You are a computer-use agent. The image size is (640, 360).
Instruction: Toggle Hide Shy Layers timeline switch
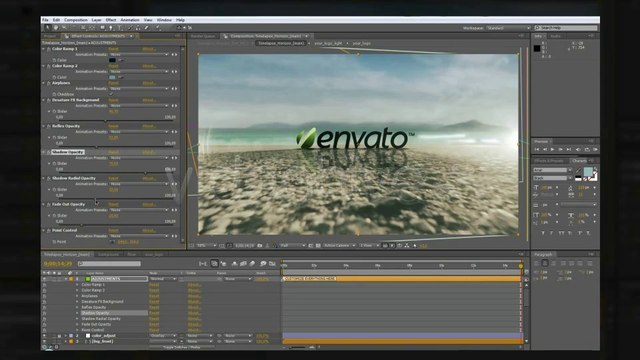[235, 264]
